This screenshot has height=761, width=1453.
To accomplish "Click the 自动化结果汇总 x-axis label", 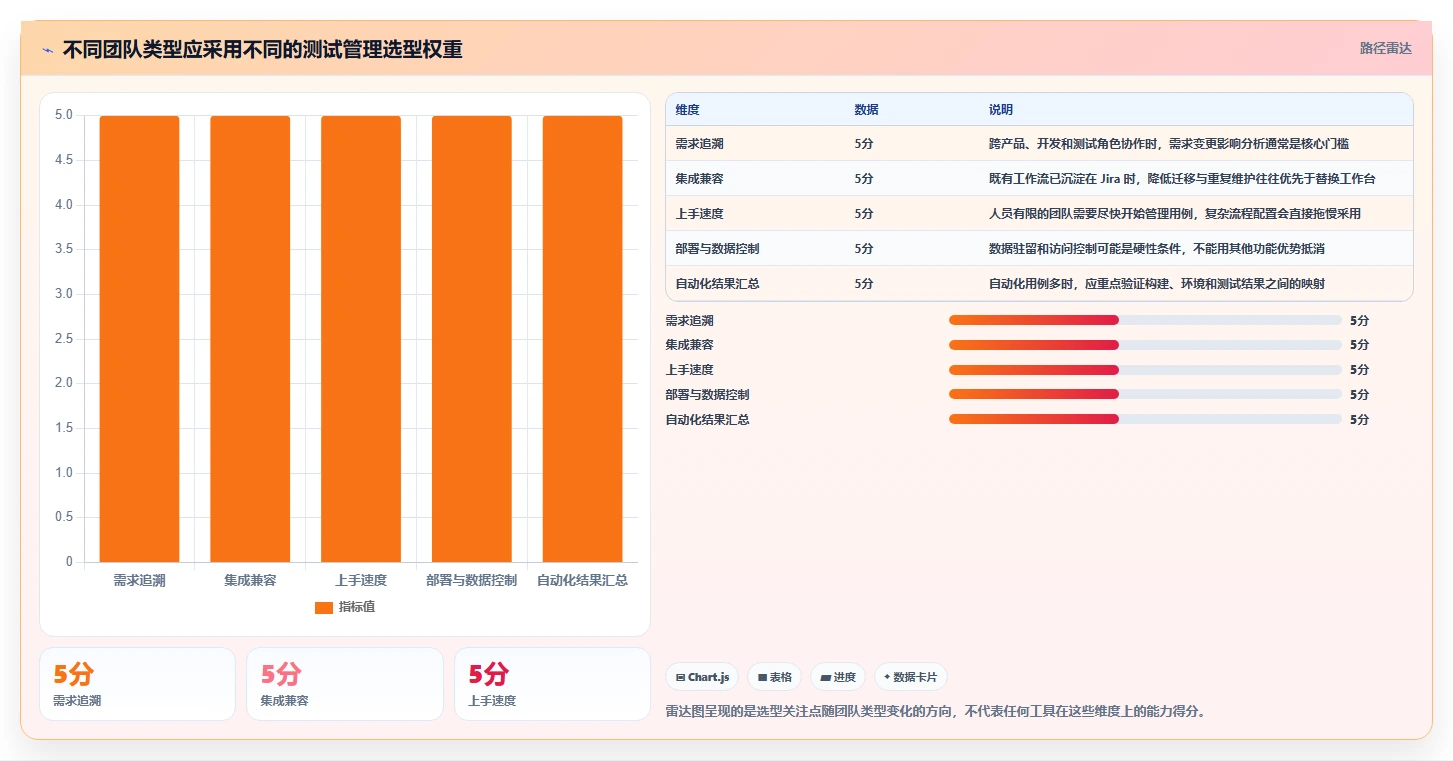I will [582, 580].
